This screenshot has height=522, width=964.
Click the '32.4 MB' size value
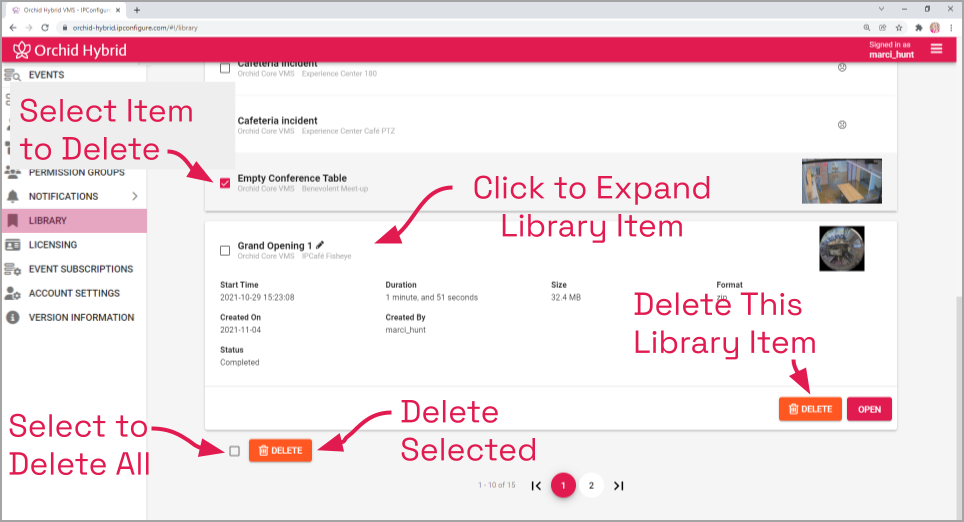coord(566,297)
